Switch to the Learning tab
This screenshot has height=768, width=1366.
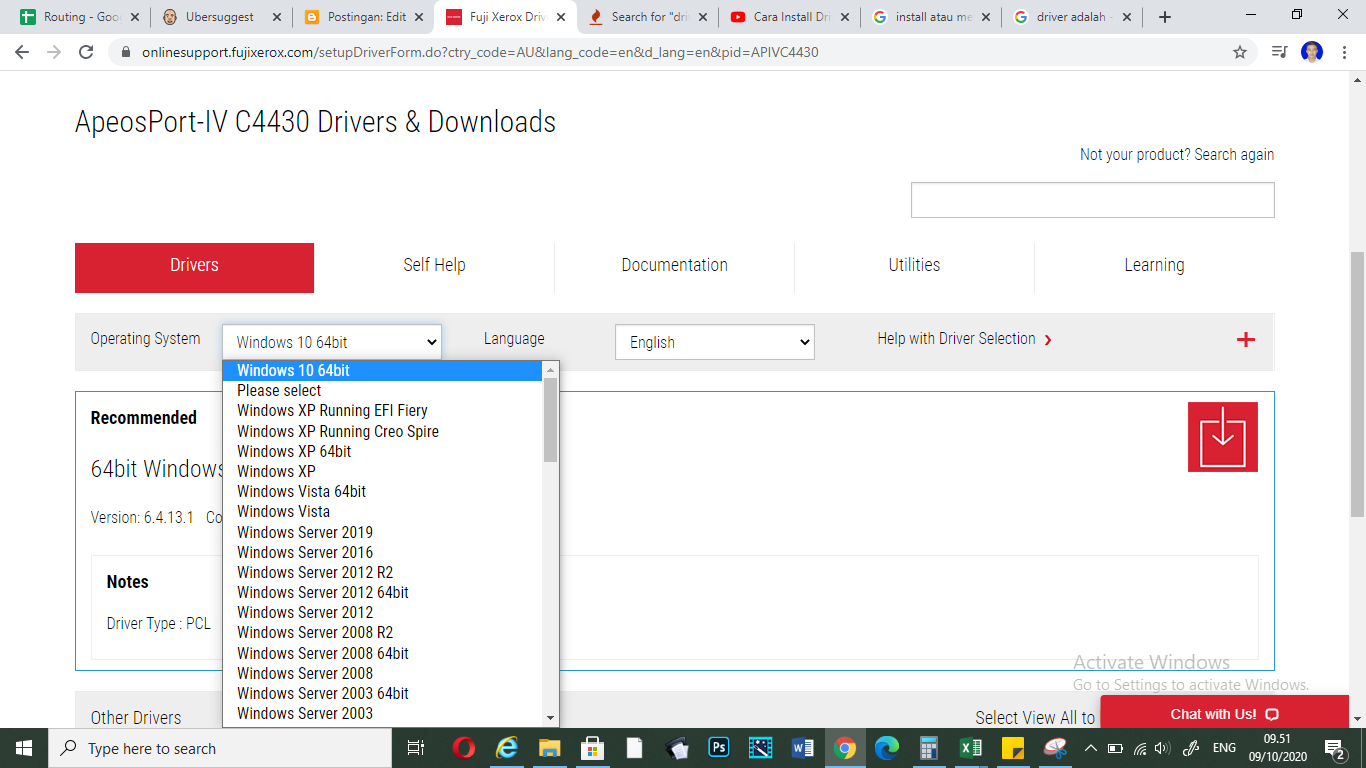[1154, 268]
